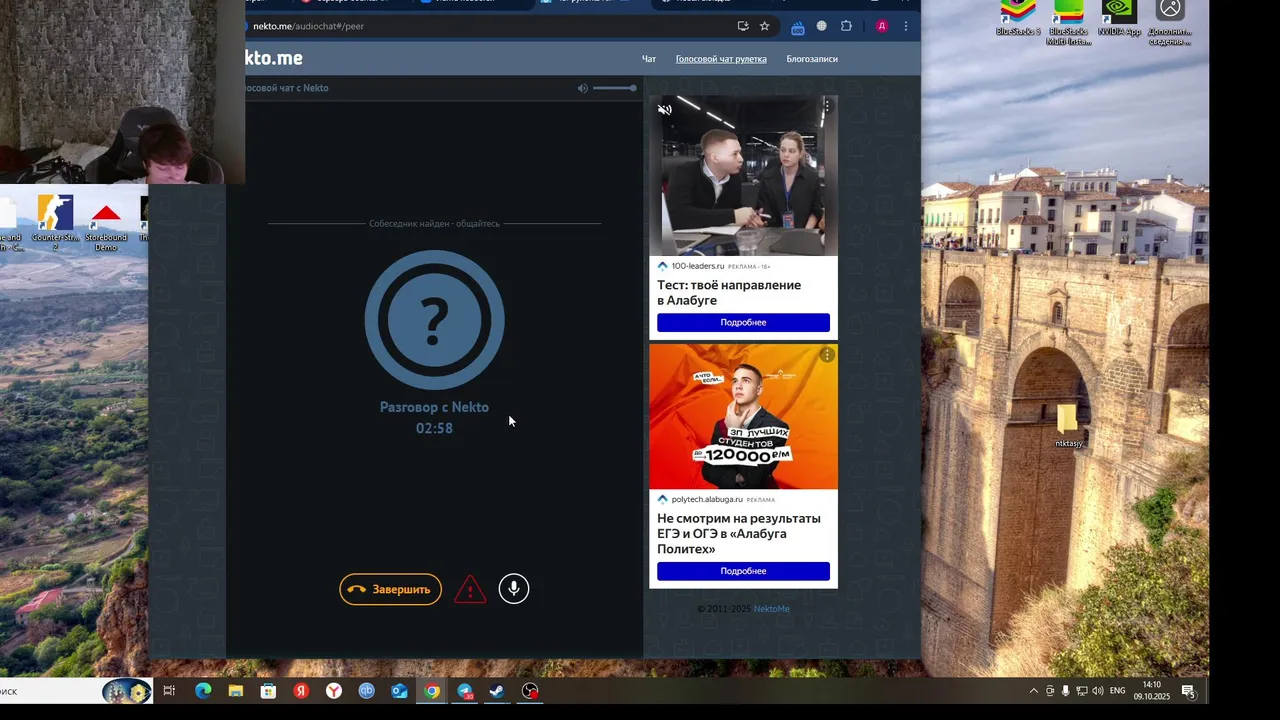
Task: Open File Explorer from the taskbar
Action: pos(236,691)
